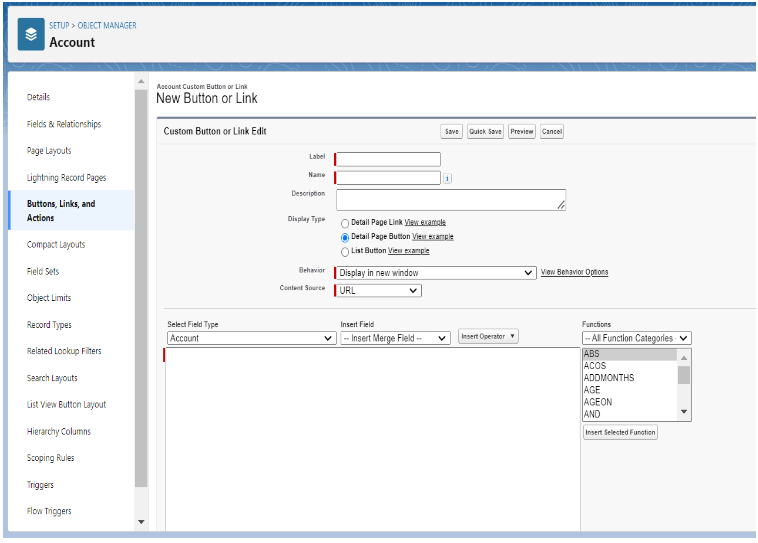The height and width of the screenshot is (543, 758).
Task: Open View Behavior Options link
Action: [x=574, y=272]
